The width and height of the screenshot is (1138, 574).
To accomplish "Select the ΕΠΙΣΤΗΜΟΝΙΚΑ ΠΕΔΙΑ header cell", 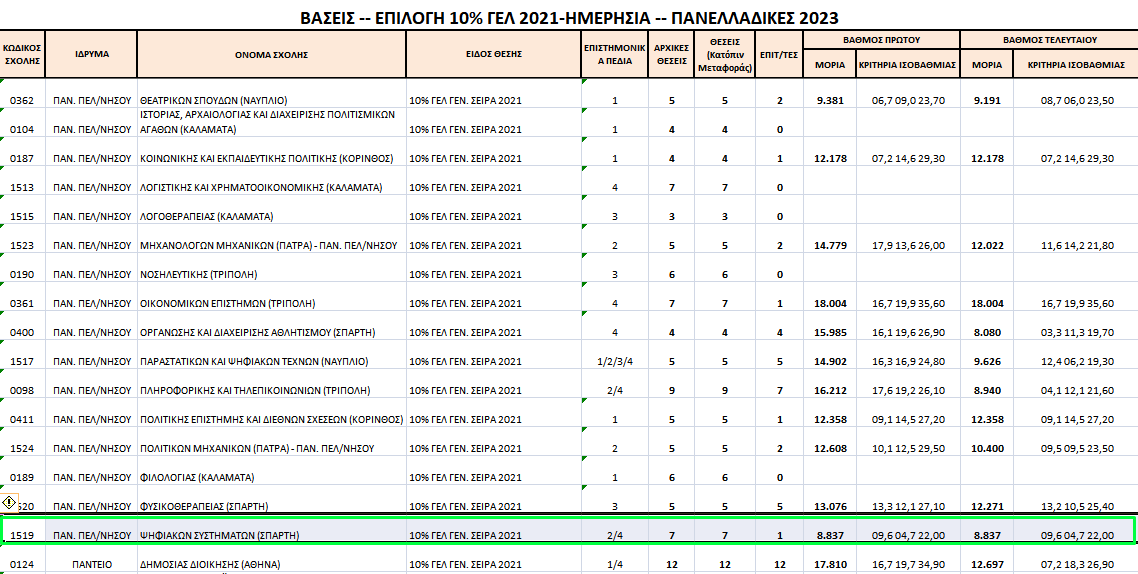I will (615, 54).
